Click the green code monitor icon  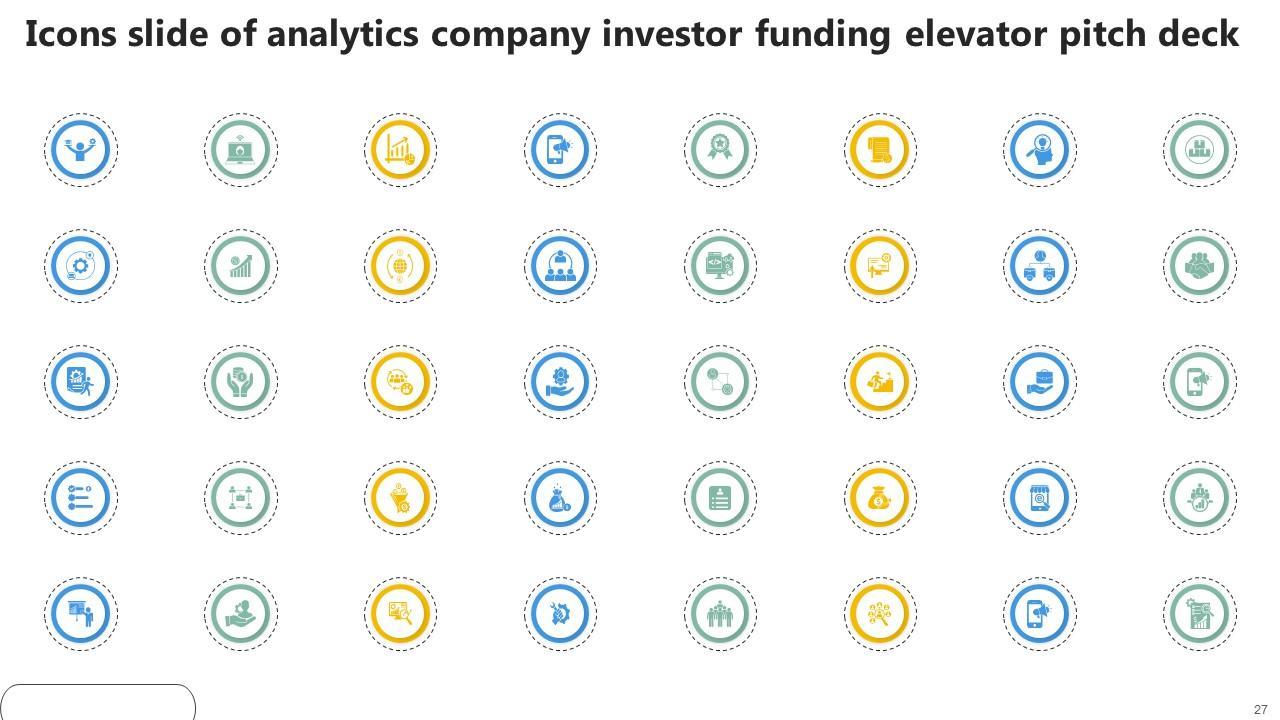(720, 265)
